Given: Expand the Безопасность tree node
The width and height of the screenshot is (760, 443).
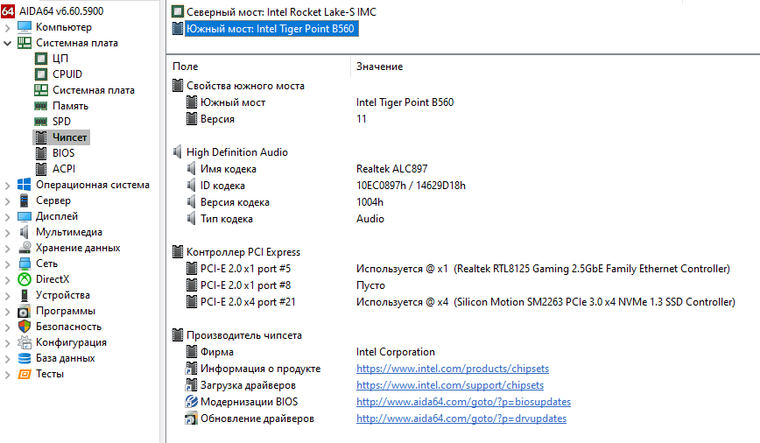Looking at the screenshot, I should click(x=7, y=327).
